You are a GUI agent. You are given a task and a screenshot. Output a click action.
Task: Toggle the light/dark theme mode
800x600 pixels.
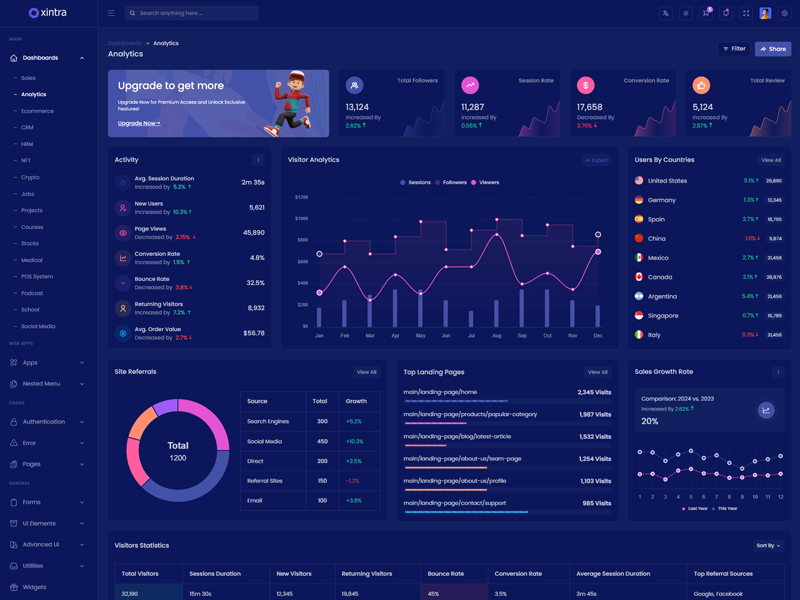point(686,14)
